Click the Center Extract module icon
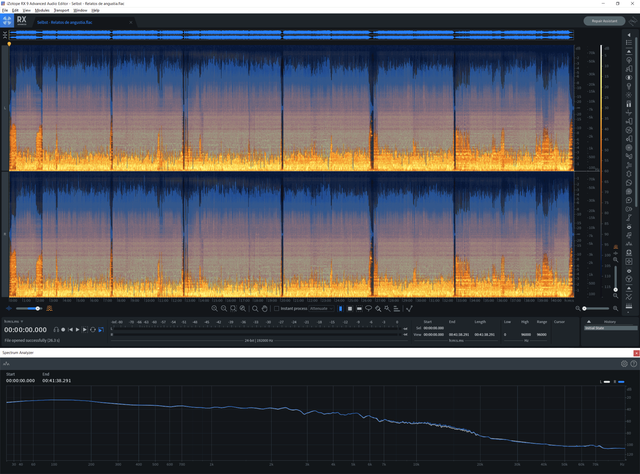This screenshot has width=640, height=474. [x=629, y=78]
